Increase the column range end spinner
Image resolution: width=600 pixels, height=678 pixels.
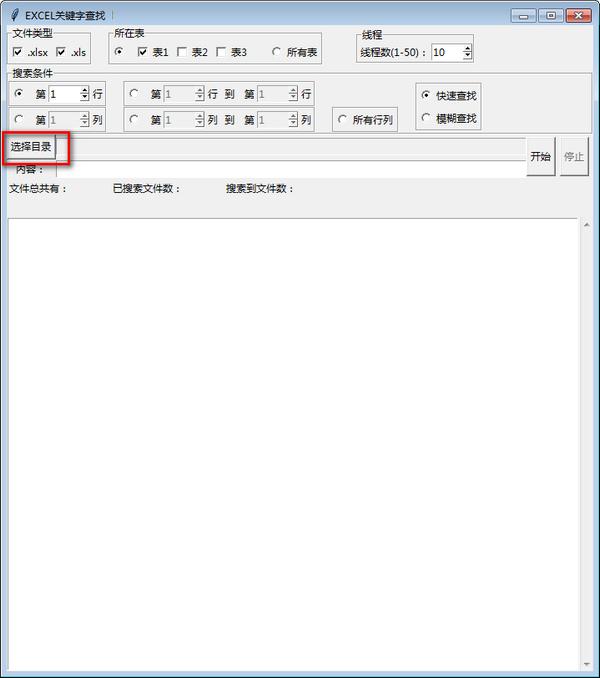click(x=293, y=116)
